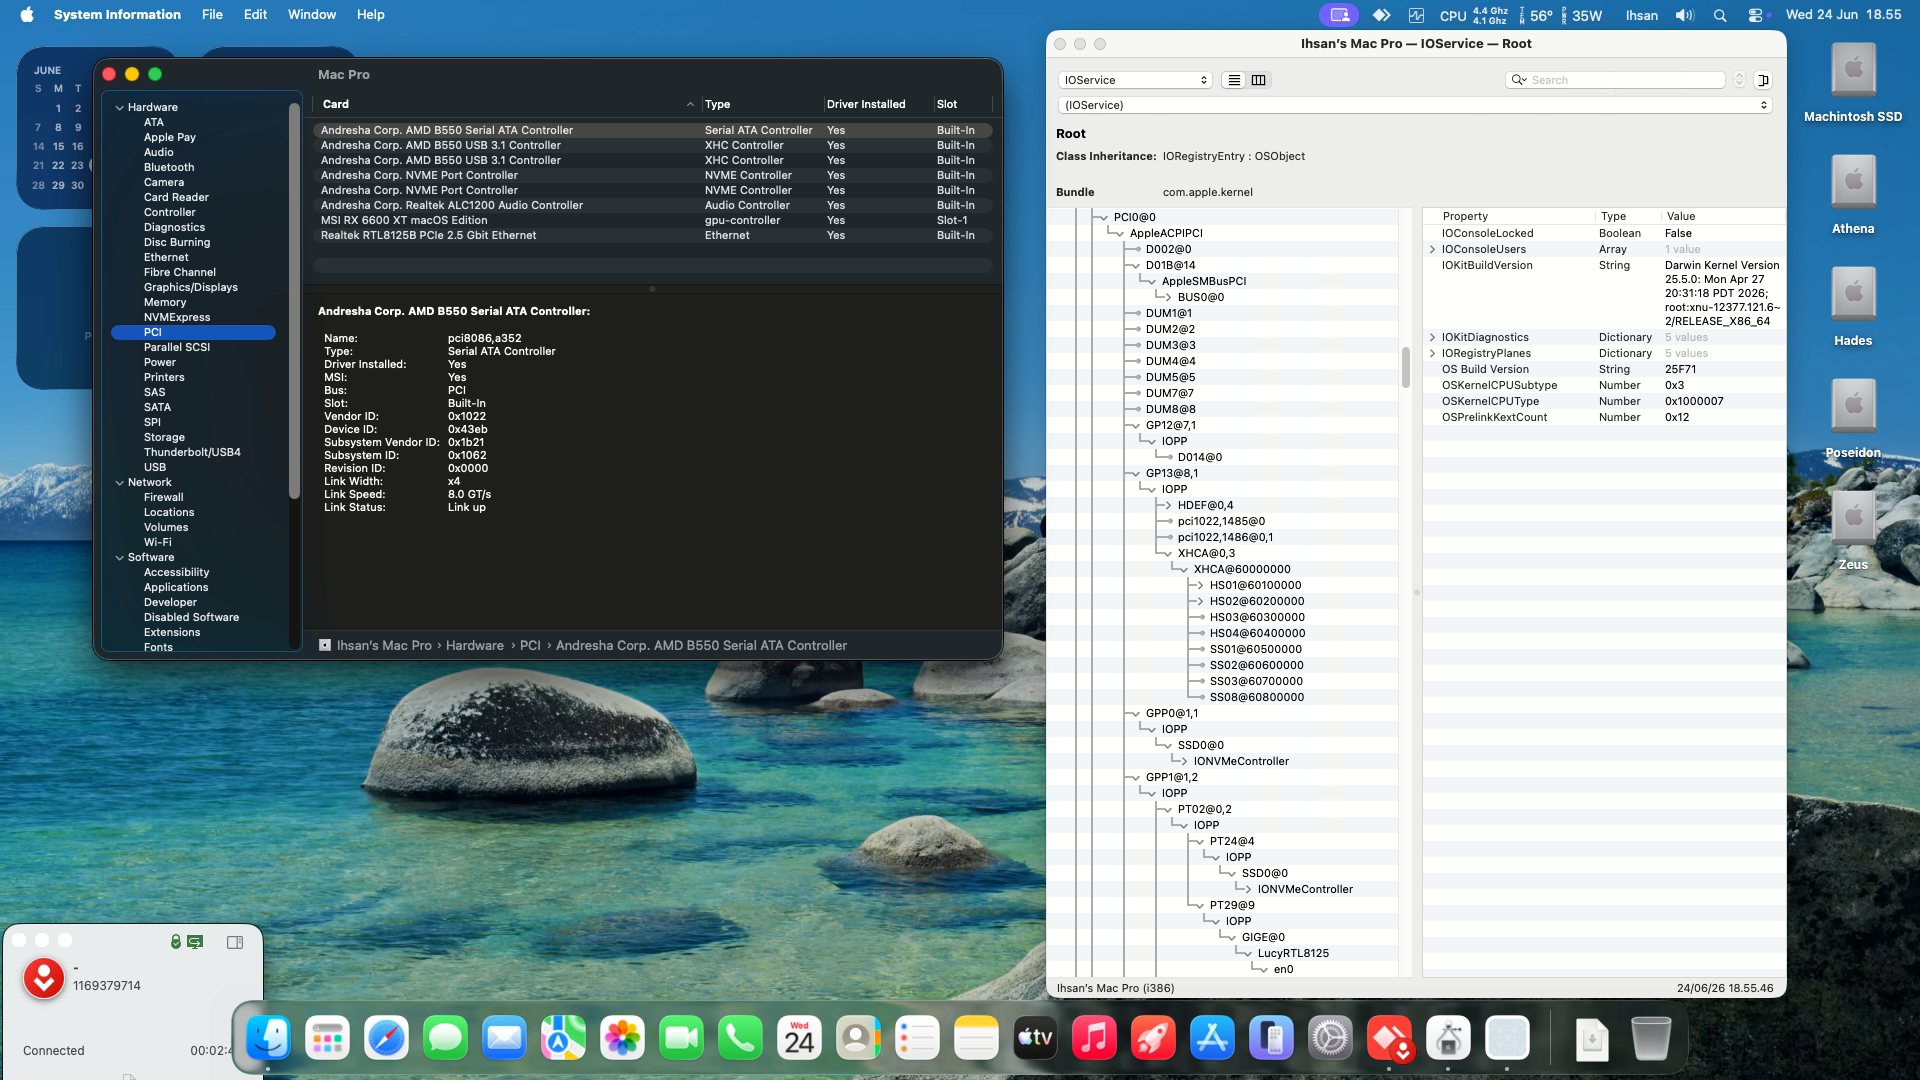Launch Safari from the Dock
Image resolution: width=1920 pixels, height=1080 pixels.
[387, 1039]
